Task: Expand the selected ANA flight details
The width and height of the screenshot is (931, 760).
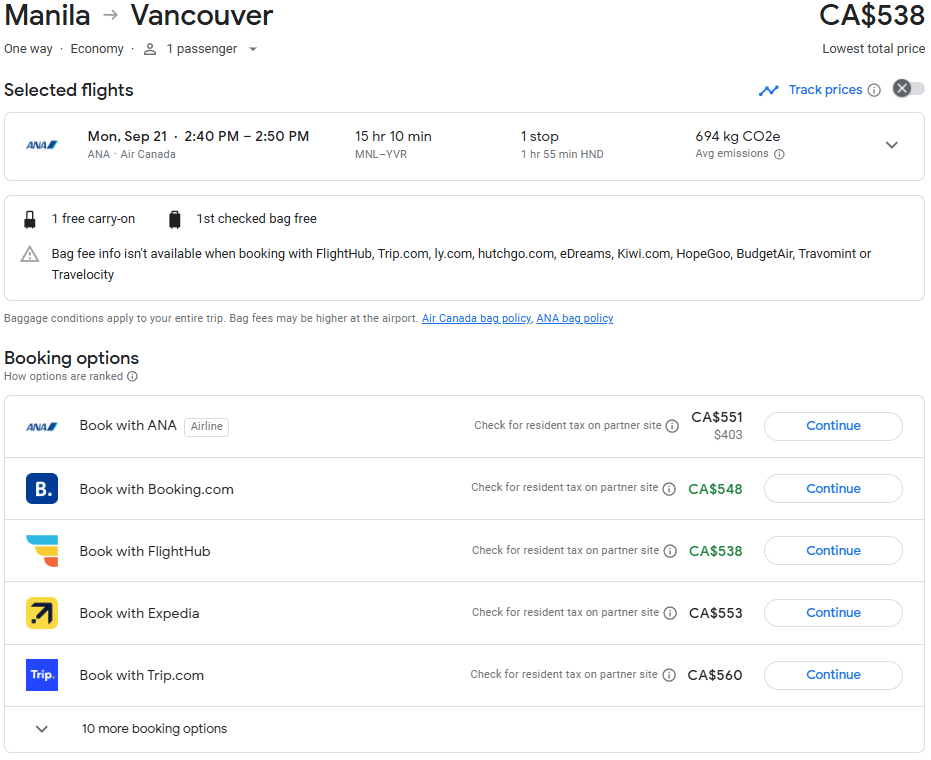Action: click(x=891, y=145)
